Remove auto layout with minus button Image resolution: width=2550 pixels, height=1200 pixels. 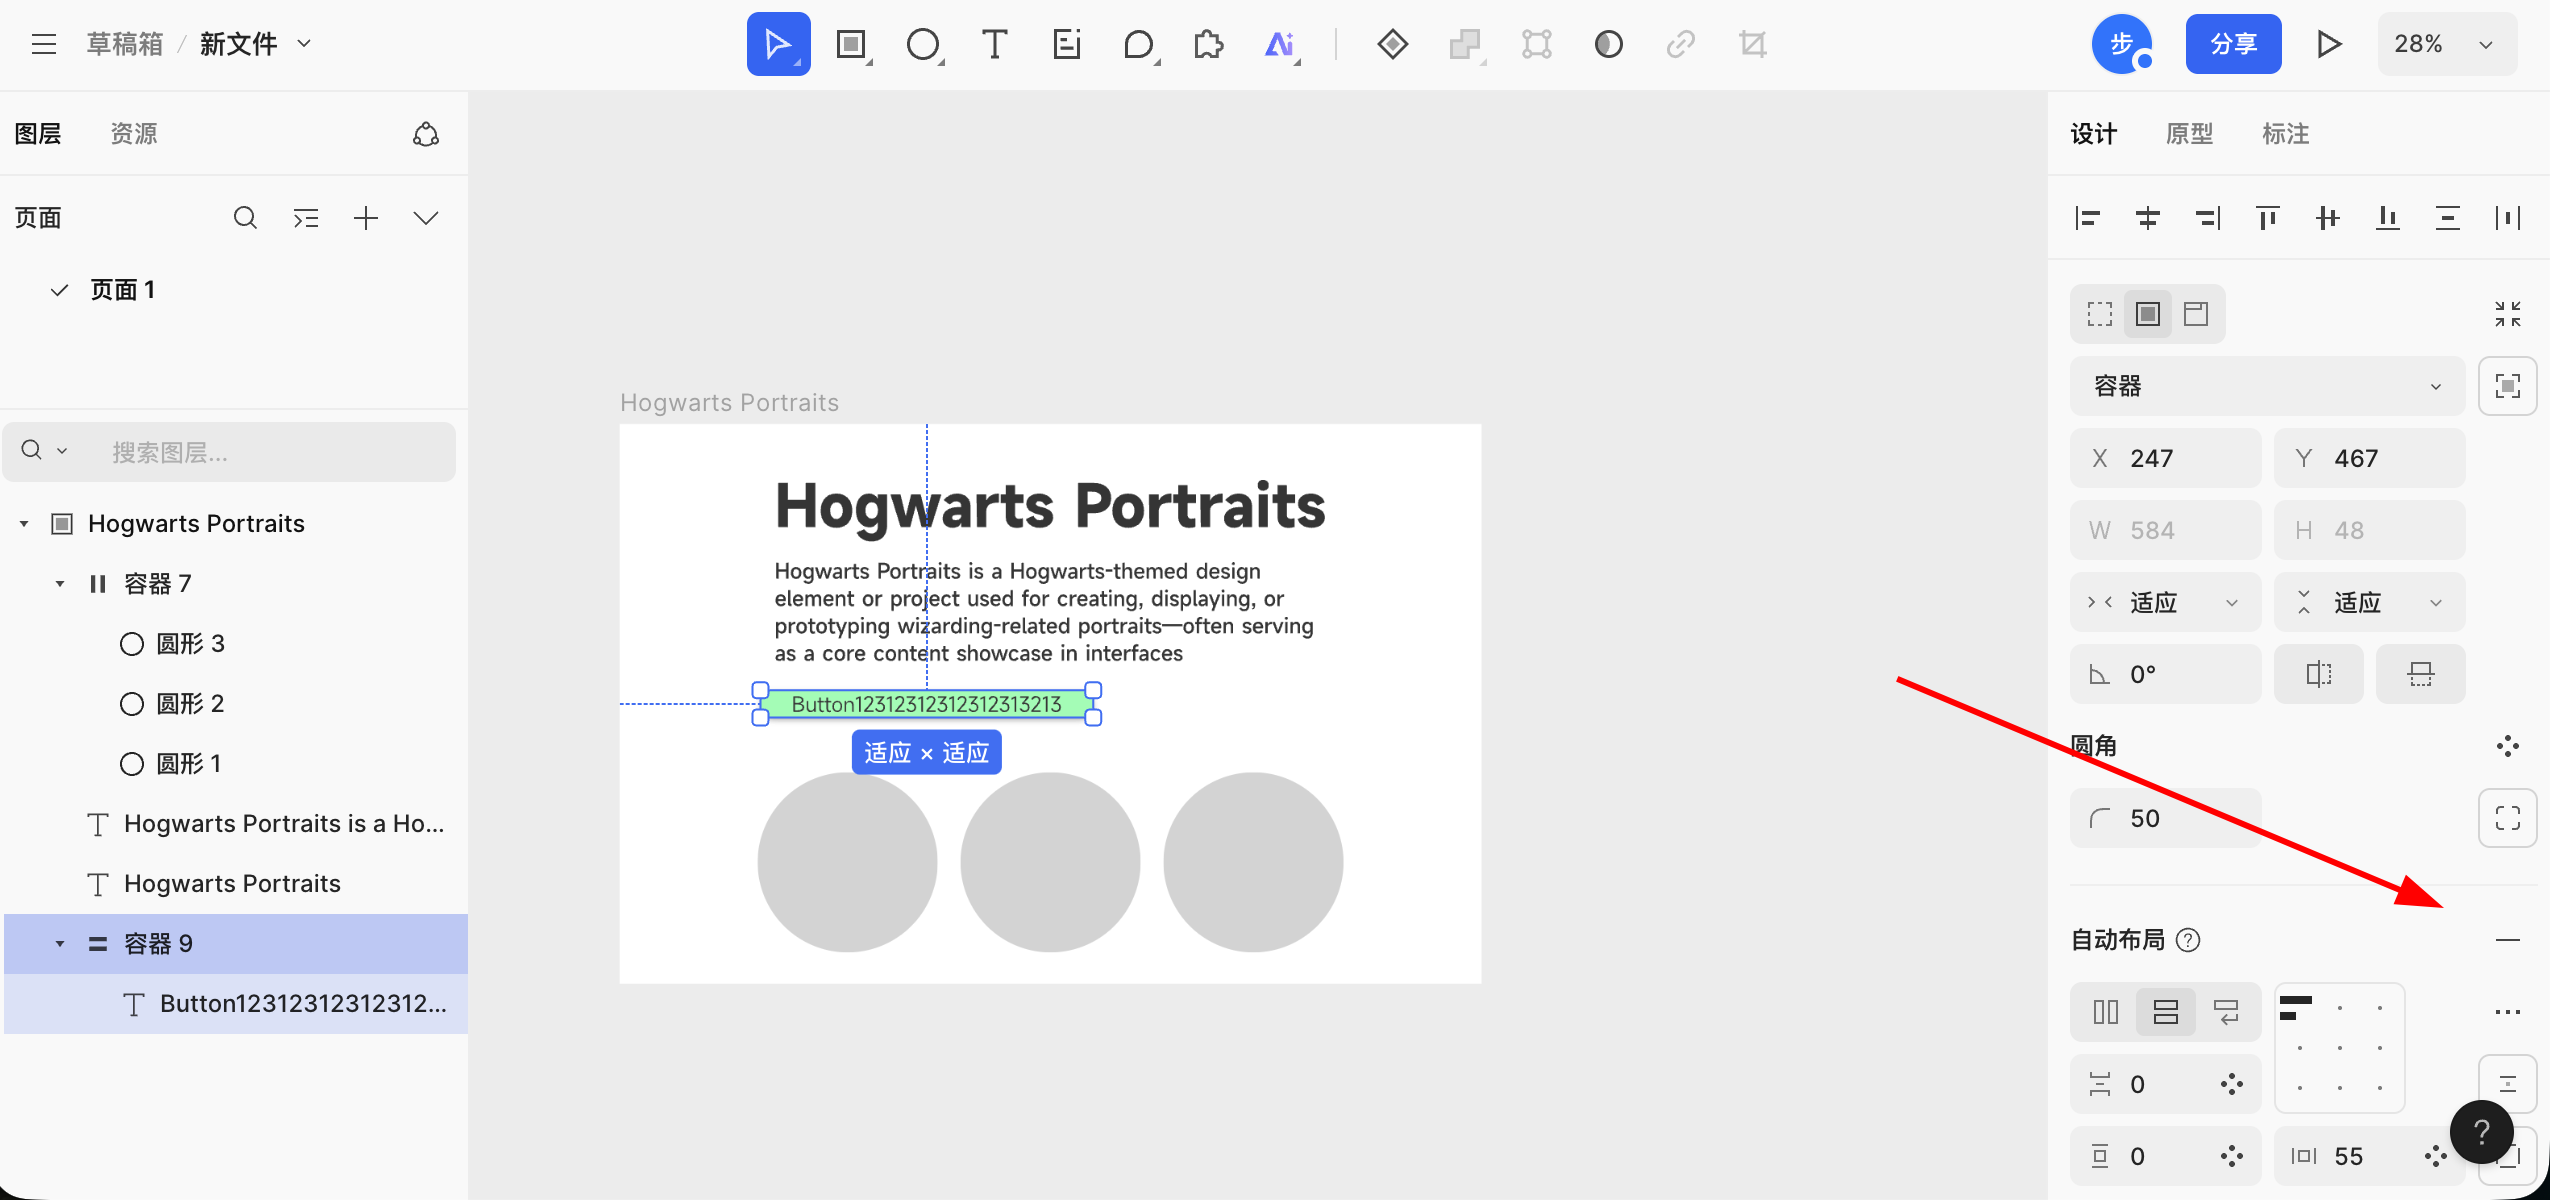point(2507,940)
